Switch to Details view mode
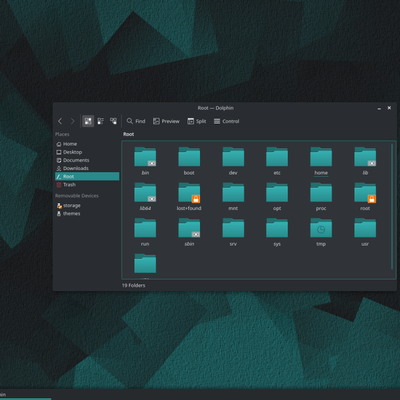Viewport: 400px width, 400px height. [113, 121]
